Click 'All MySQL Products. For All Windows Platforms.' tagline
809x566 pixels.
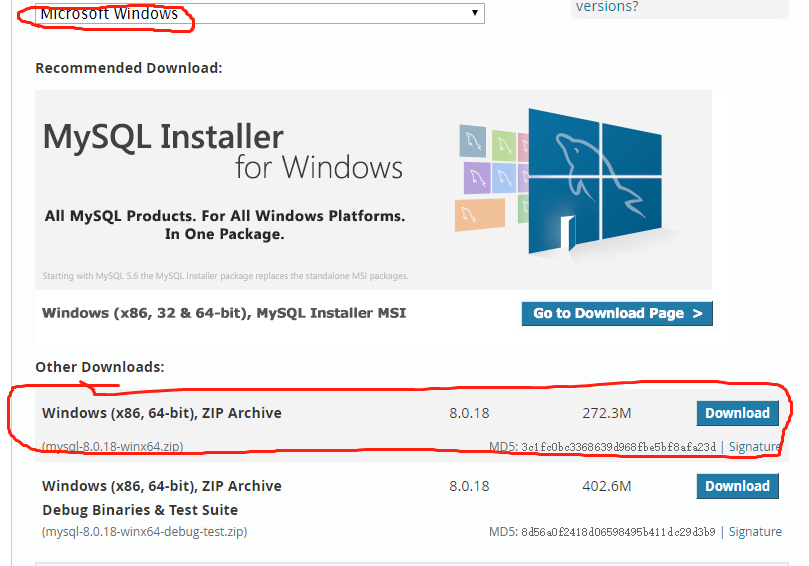(x=224, y=216)
